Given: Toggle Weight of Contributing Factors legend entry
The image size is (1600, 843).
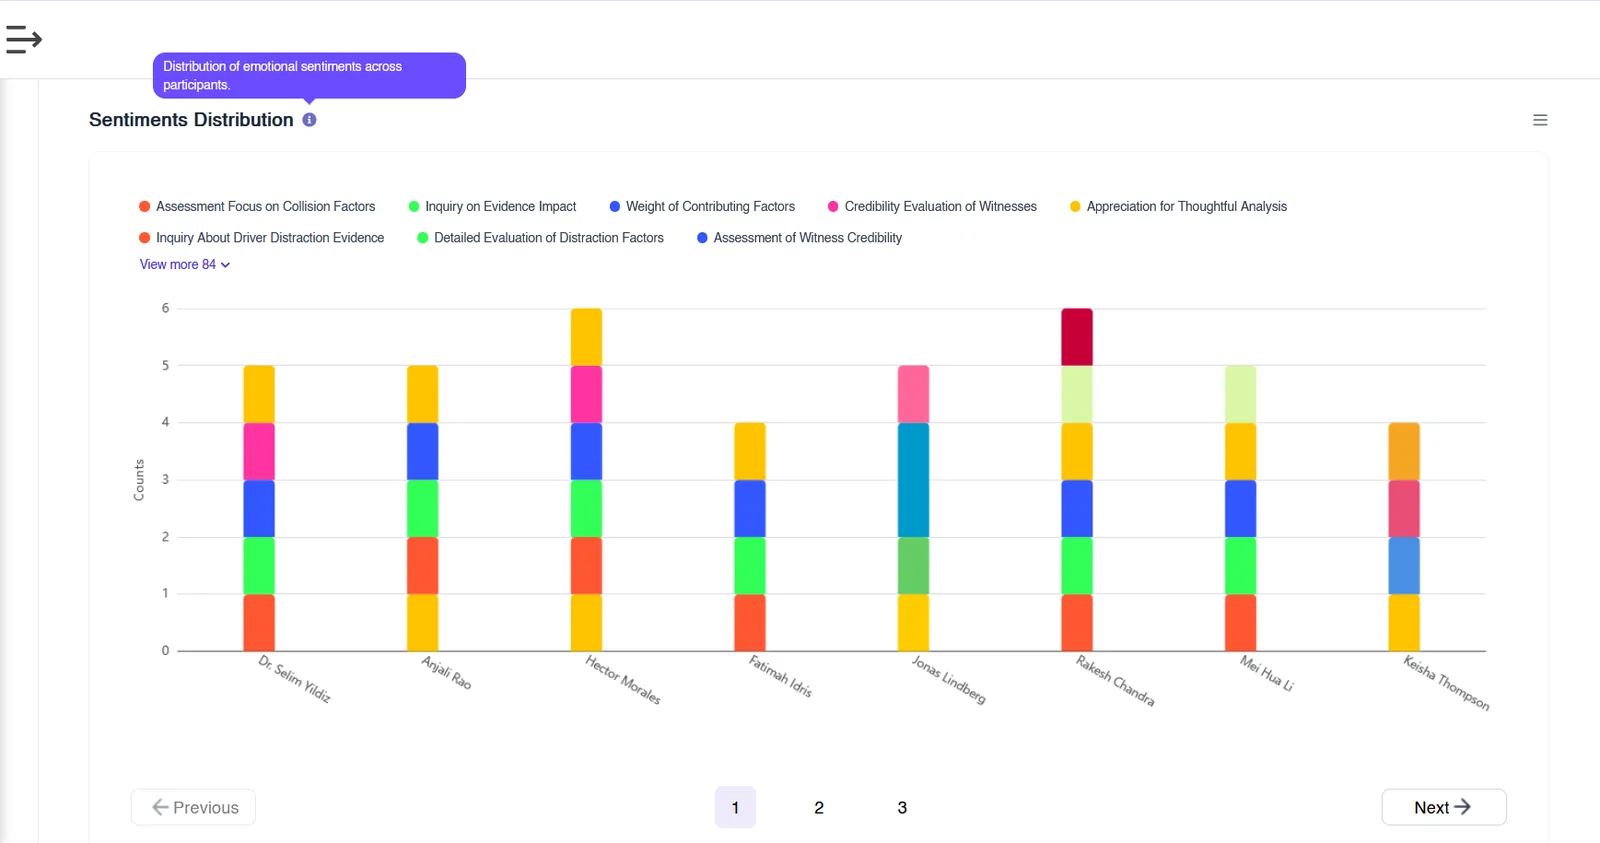Looking at the screenshot, I should tap(702, 207).
